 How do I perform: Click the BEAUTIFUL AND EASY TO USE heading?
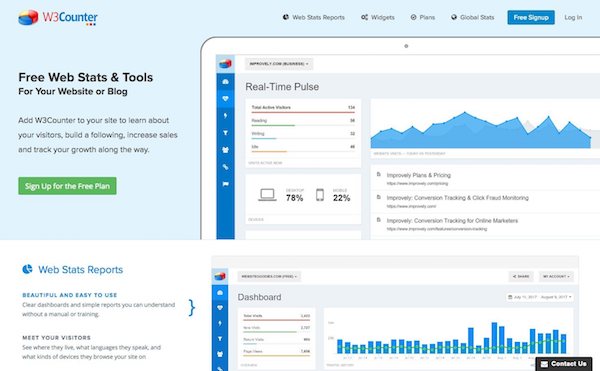(70, 295)
